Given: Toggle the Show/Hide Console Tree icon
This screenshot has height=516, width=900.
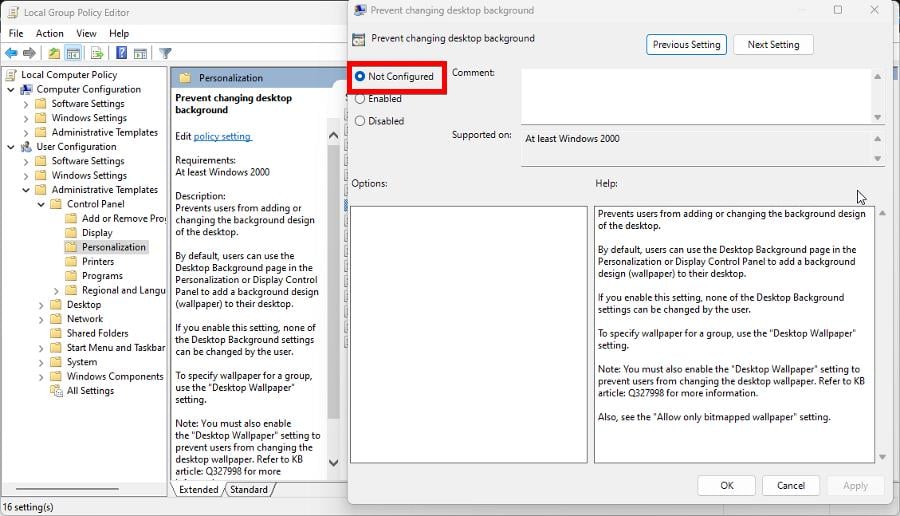Looking at the screenshot, I should tap(73, 53).
